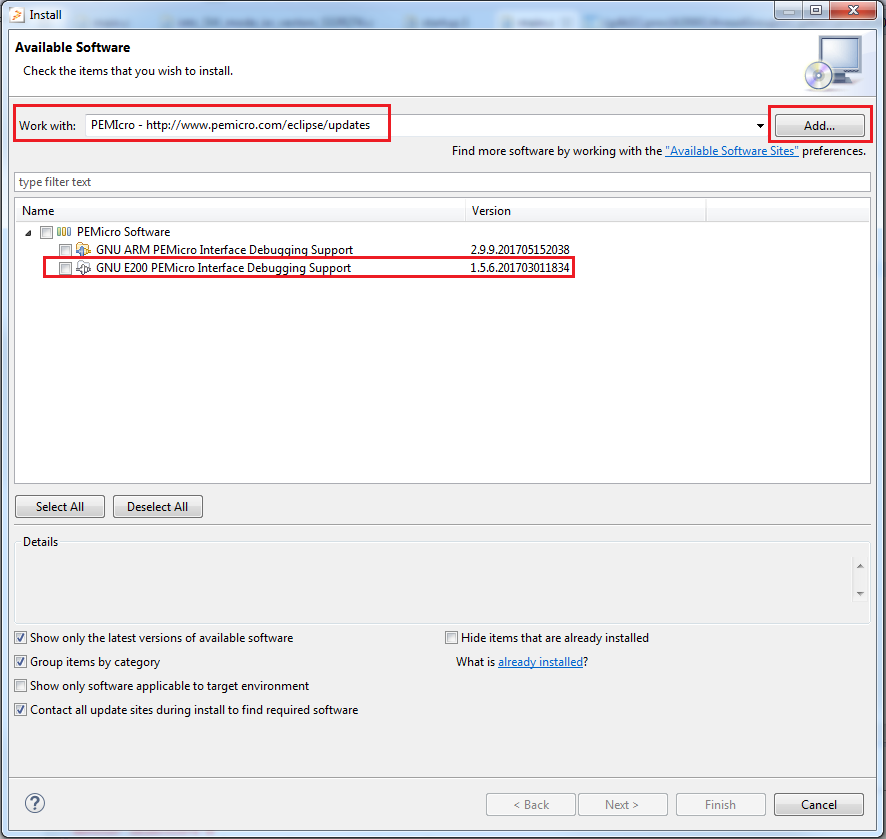Enable Show only software applicable to target environment
The height and width of the screenshot is (839, 886).
[21, 686]
